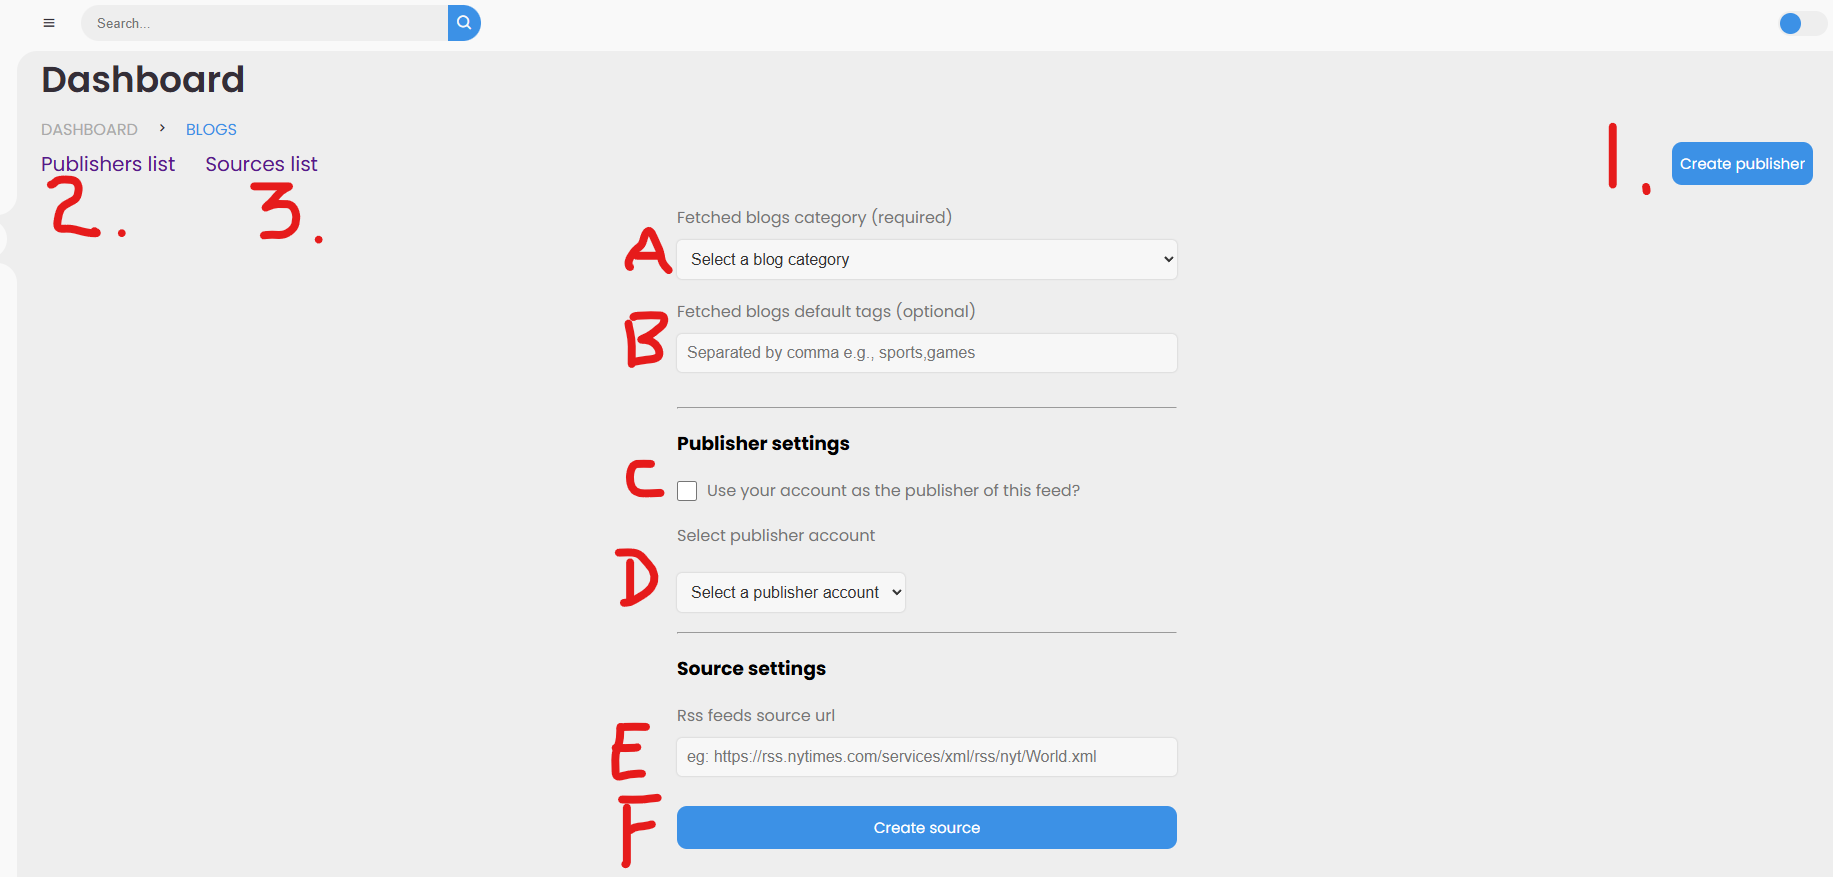
Task: Click the 'Use your account as the publisher' label text
Action: 893,490
